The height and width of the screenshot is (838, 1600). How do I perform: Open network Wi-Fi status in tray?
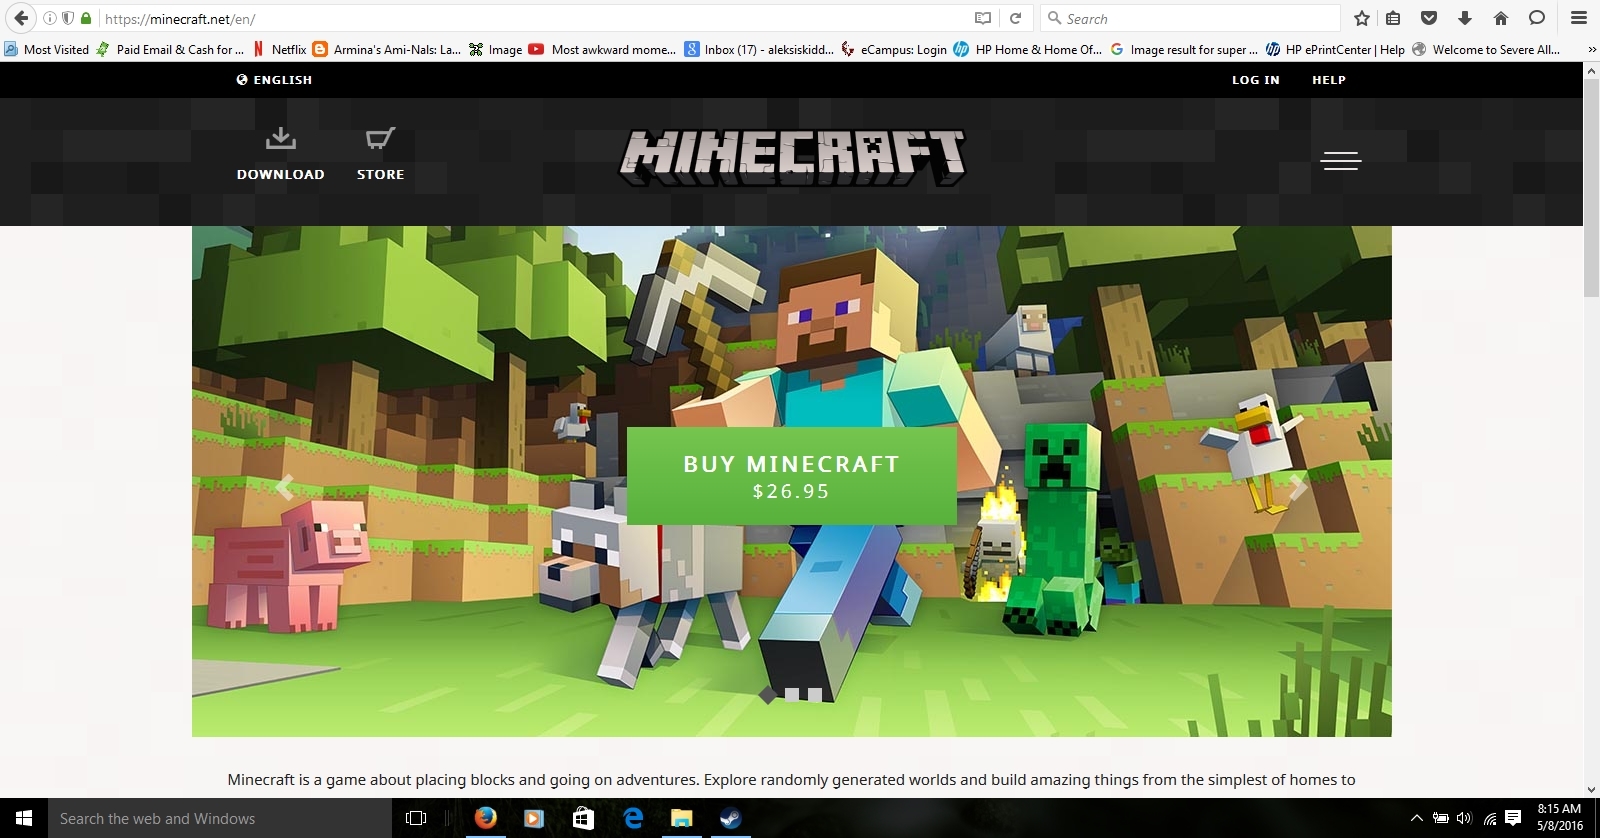click(x=1490, y=818)
